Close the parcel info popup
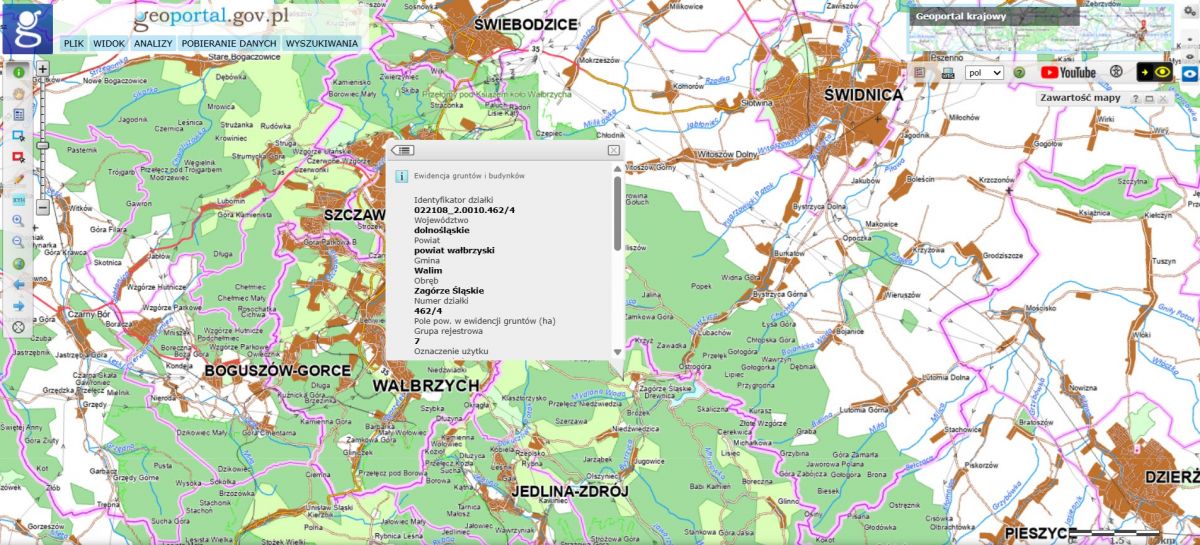1200x545 pixels. coord(614,150)
